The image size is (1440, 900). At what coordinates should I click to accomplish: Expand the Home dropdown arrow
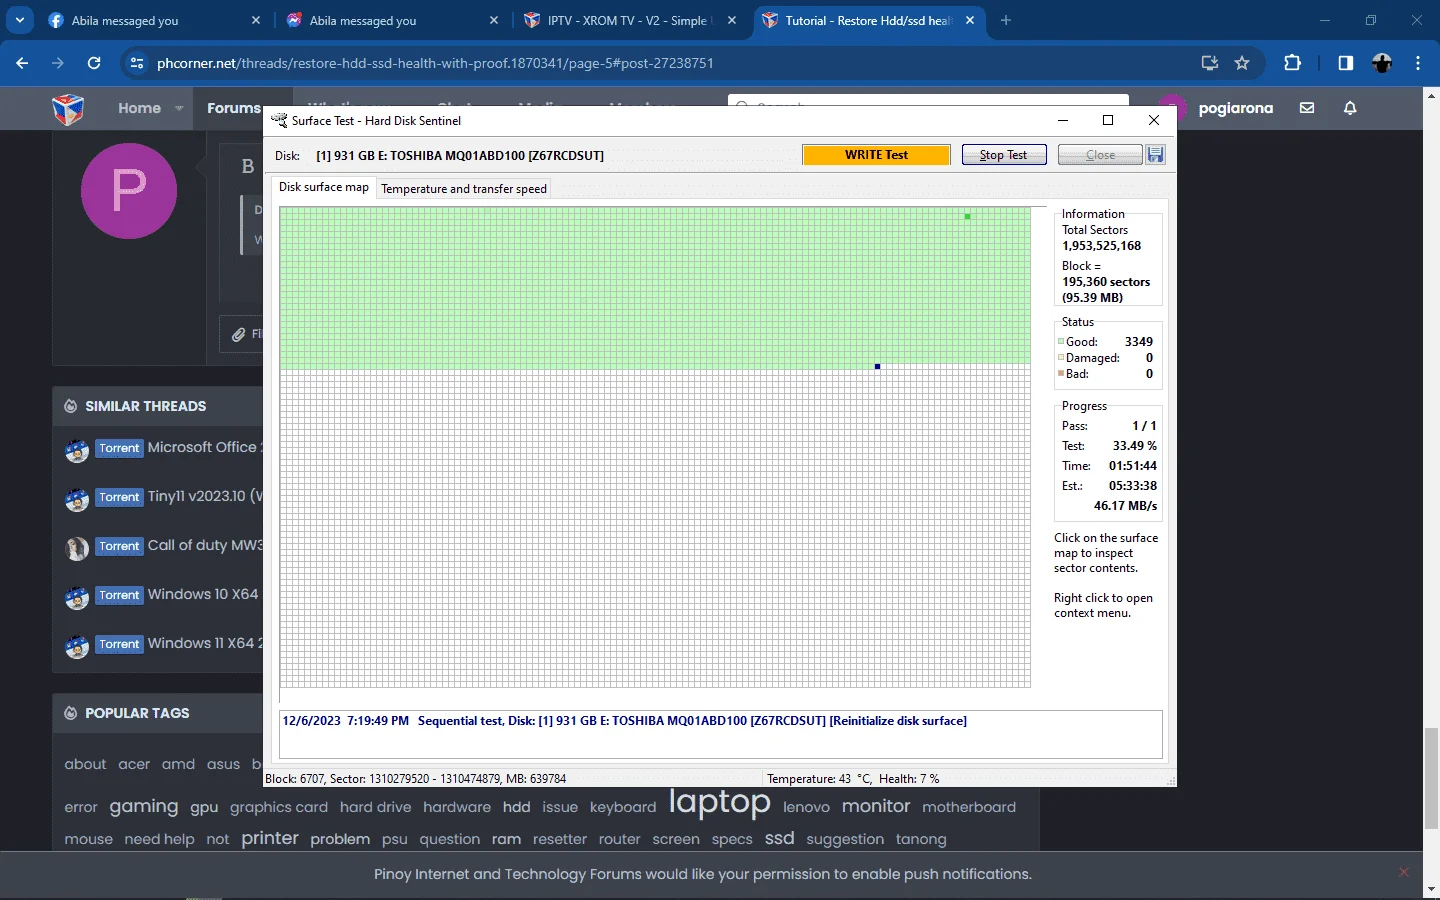coord(179,108)
